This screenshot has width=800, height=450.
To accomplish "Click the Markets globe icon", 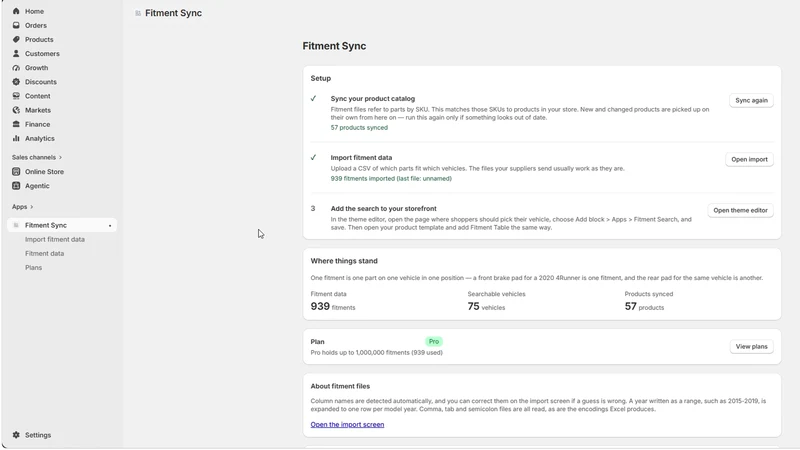I will click(x=16, y=110).
